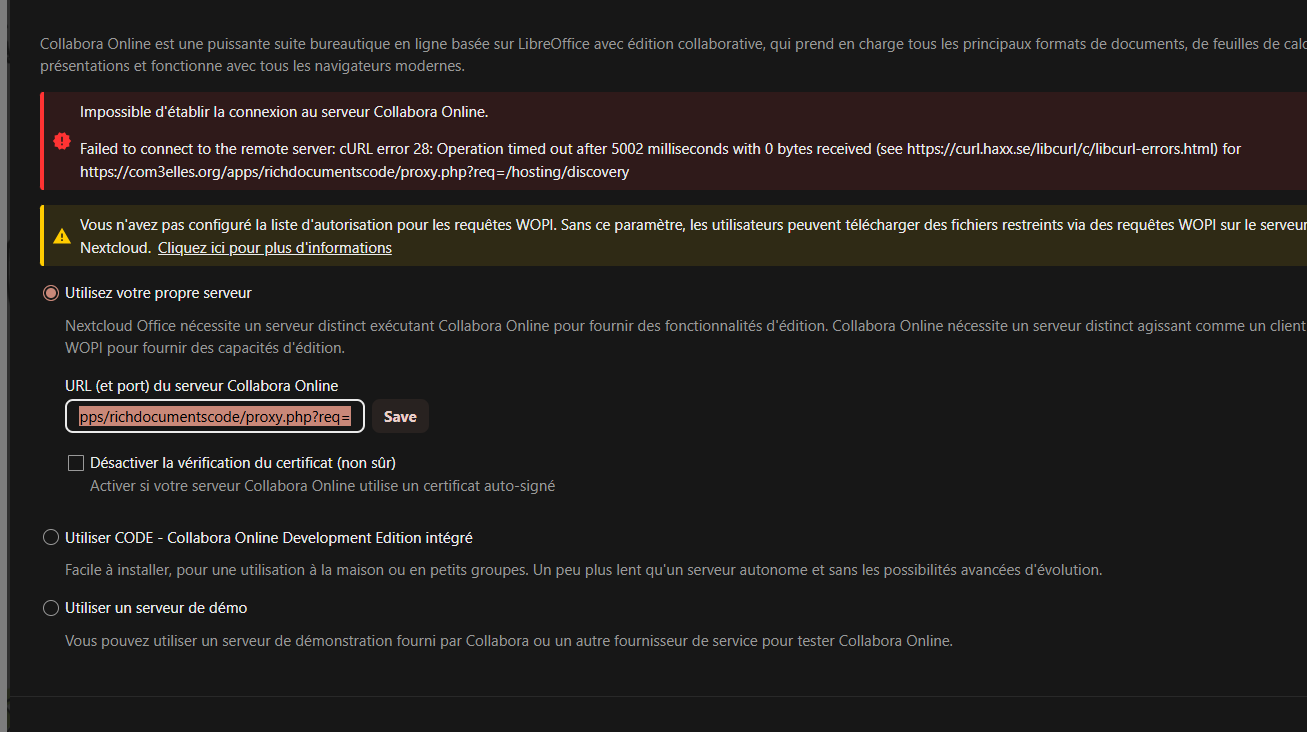Enable "Désactiver la vérification du certificat" checkbox

tap(76, 463)
